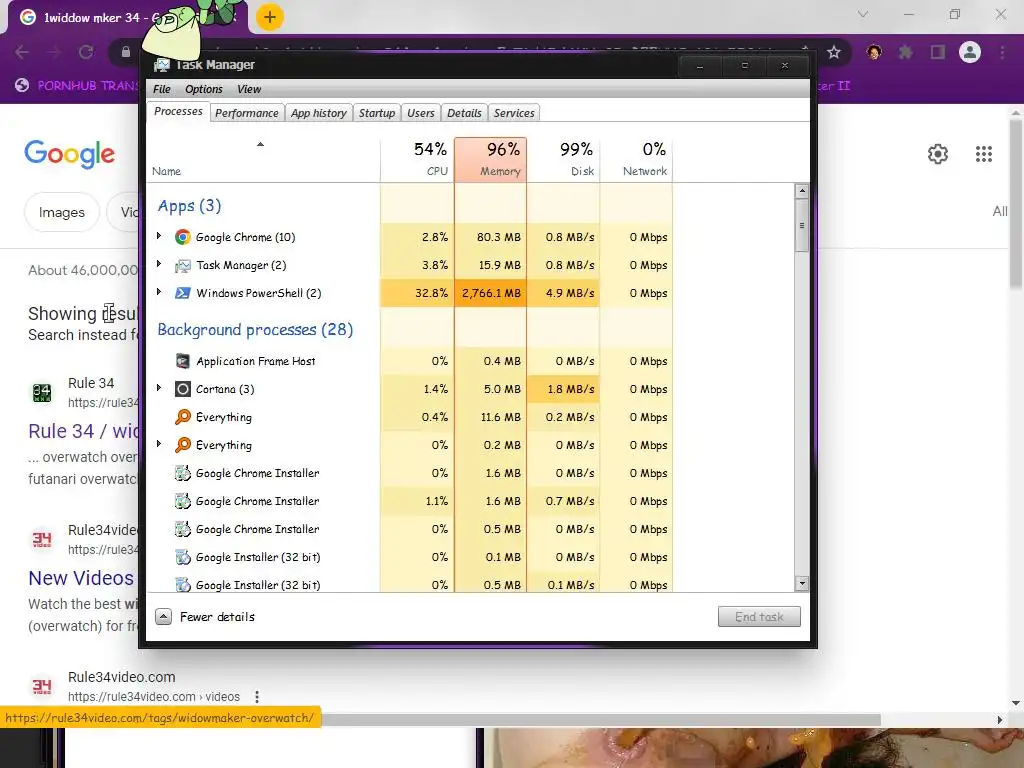
Task: Open the Chrome profile avatar
Action: (970, 52)
